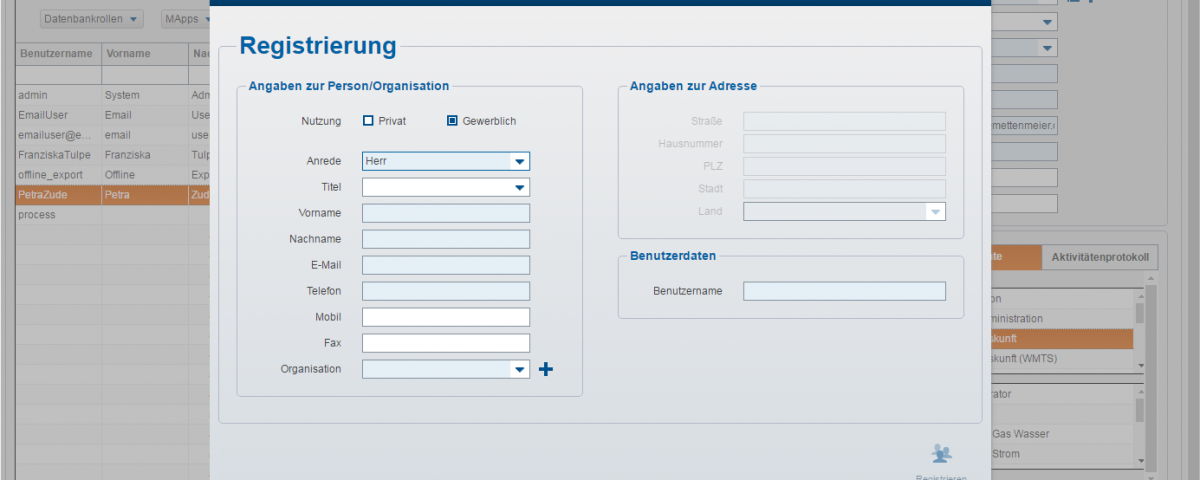Click the Vorname input field

point(445,213)
